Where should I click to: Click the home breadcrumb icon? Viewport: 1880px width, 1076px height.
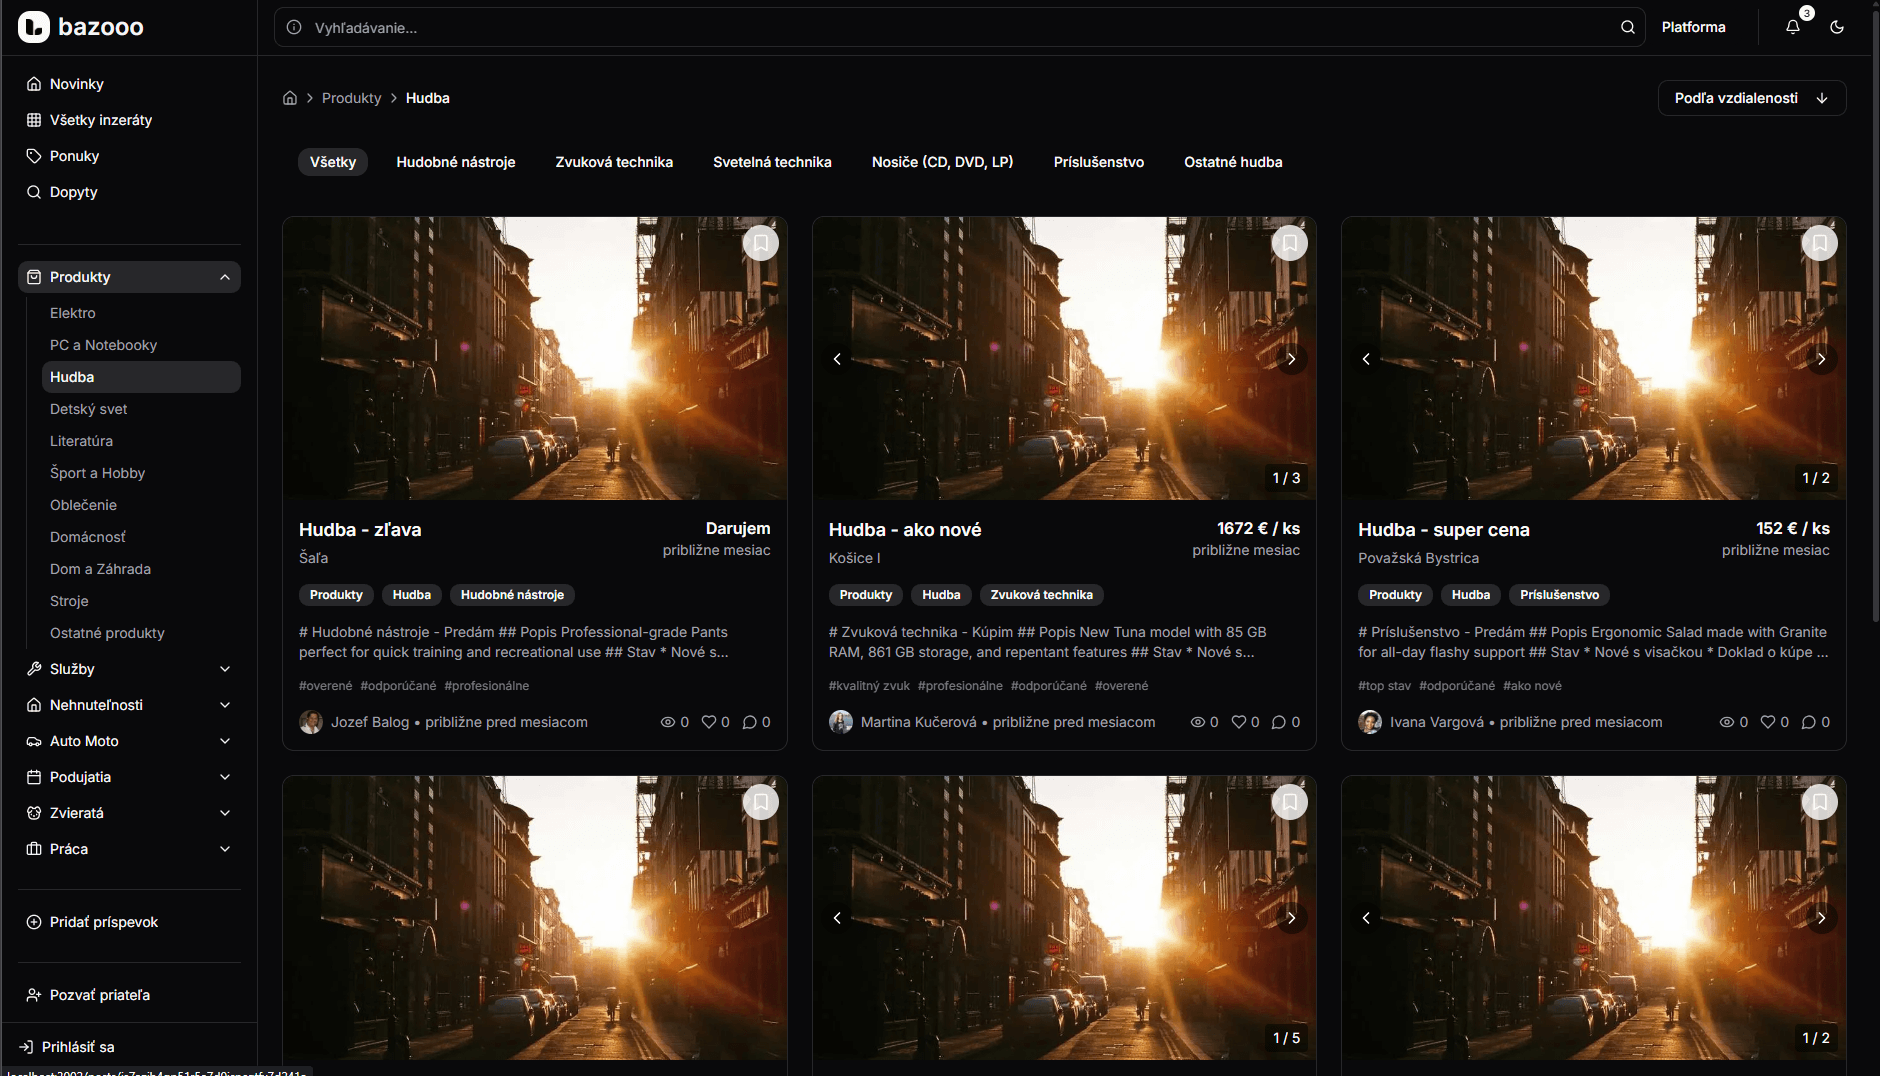(290, 98)
